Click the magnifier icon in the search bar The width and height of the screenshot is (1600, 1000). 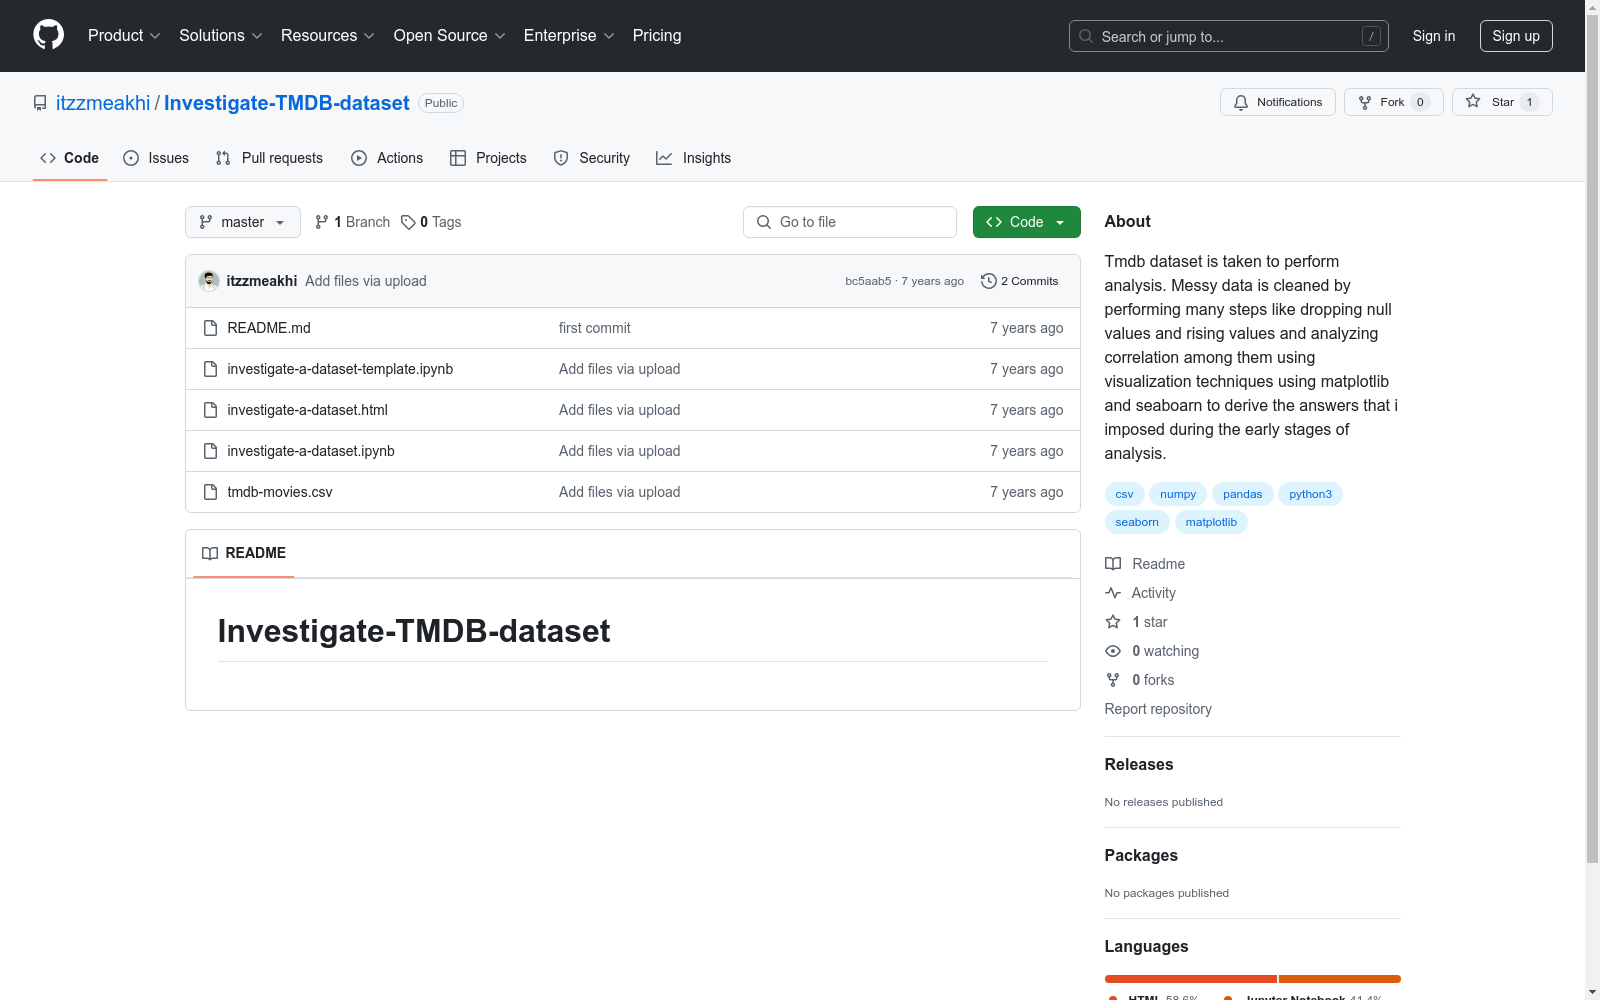tap(1086, 36)
